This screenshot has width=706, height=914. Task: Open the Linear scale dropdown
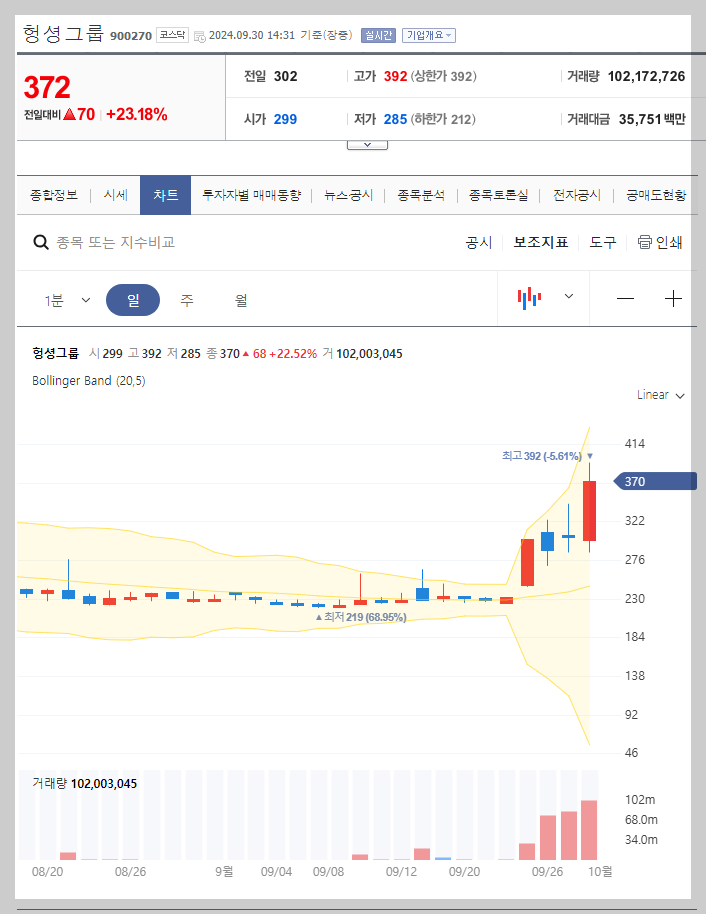(x=658, y=395)
